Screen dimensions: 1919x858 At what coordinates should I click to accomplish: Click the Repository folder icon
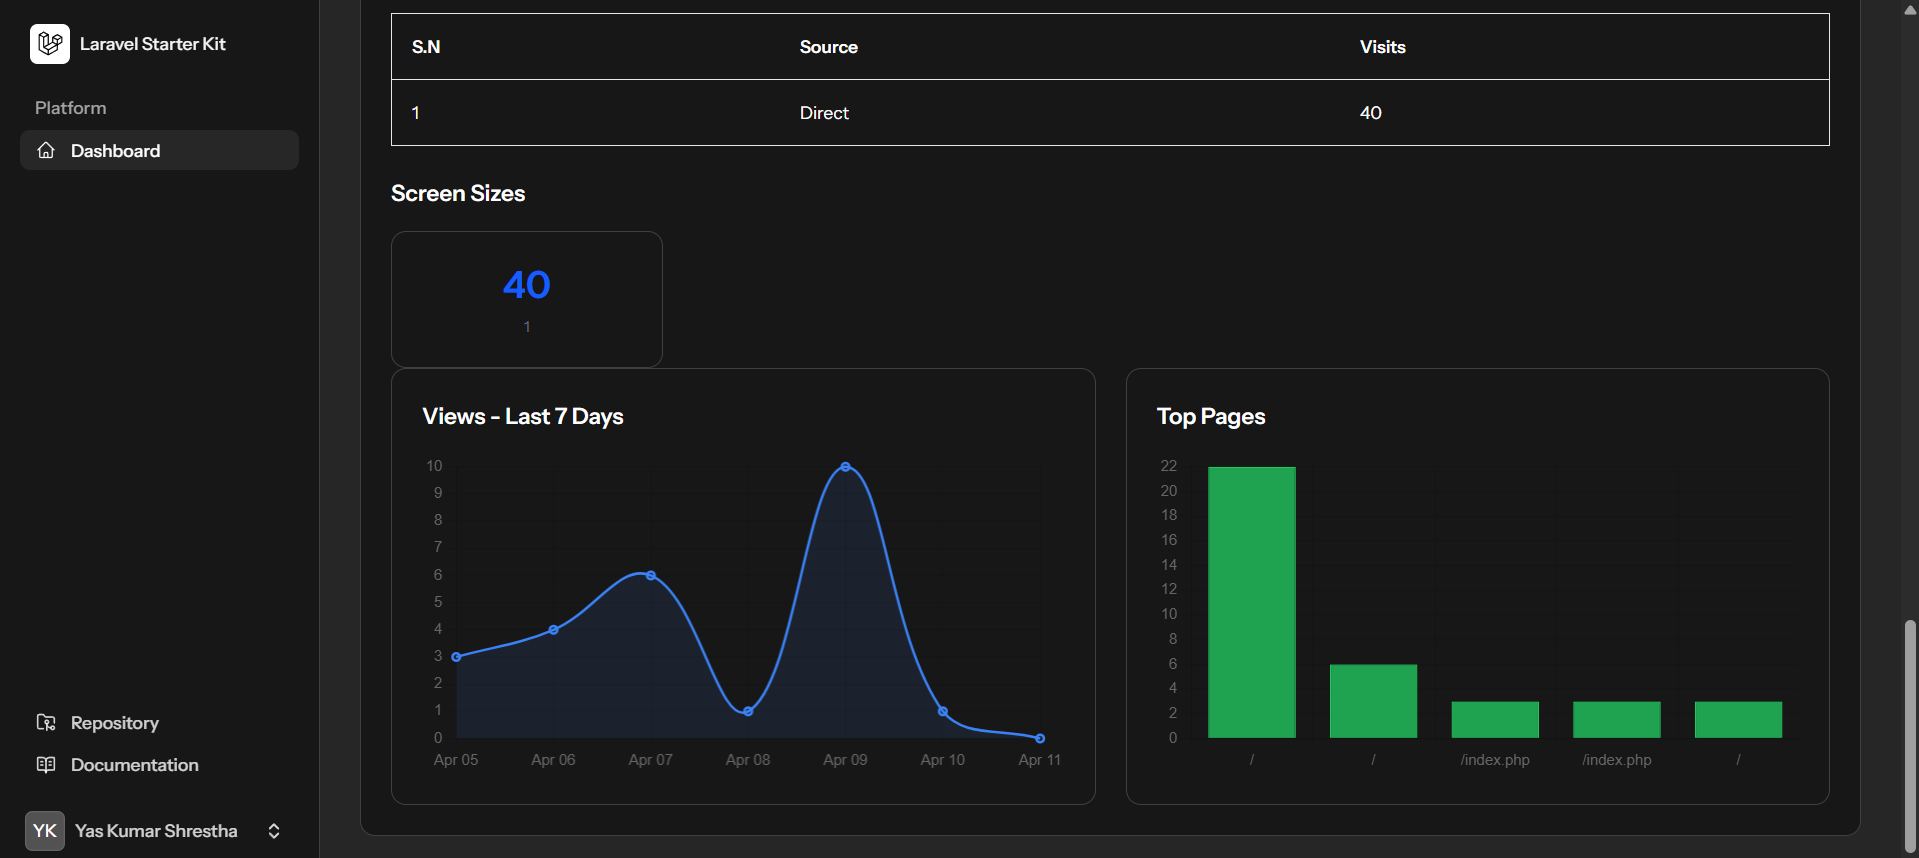46,722
